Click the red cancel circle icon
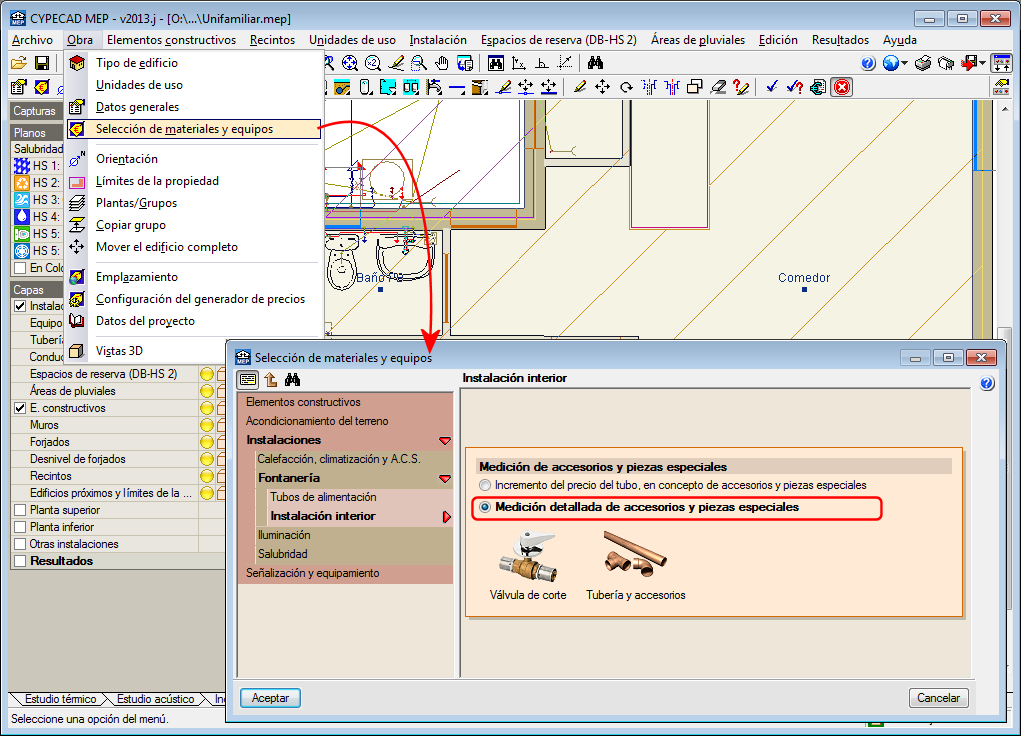The height and width of the screenshot is (736, 1021). 842,87
